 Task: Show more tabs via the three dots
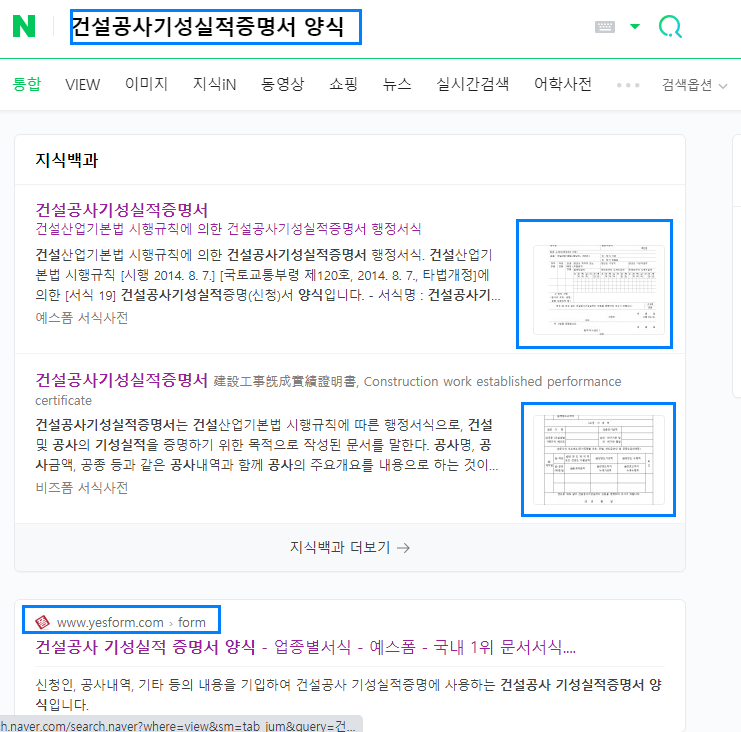628,86
